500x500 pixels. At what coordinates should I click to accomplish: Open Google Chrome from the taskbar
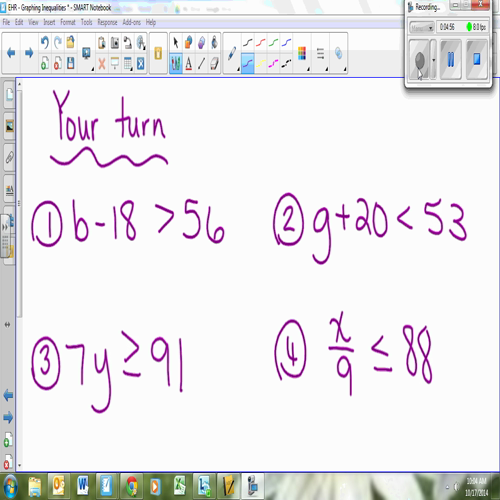coord(131,487)
